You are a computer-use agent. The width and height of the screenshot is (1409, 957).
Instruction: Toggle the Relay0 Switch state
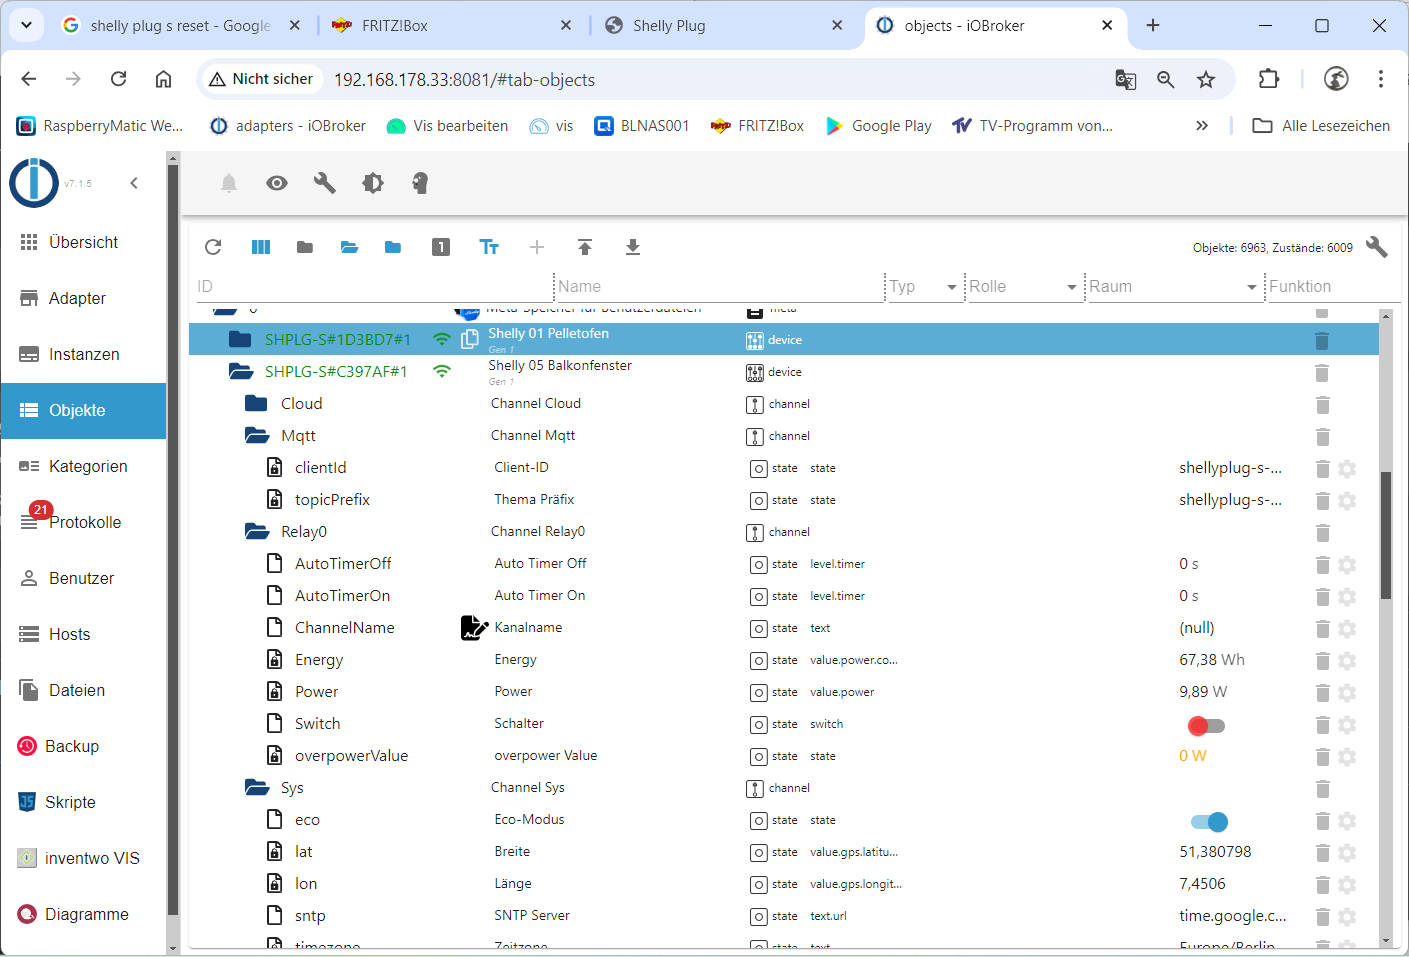pyautogui.click(x=1206, y=725)
